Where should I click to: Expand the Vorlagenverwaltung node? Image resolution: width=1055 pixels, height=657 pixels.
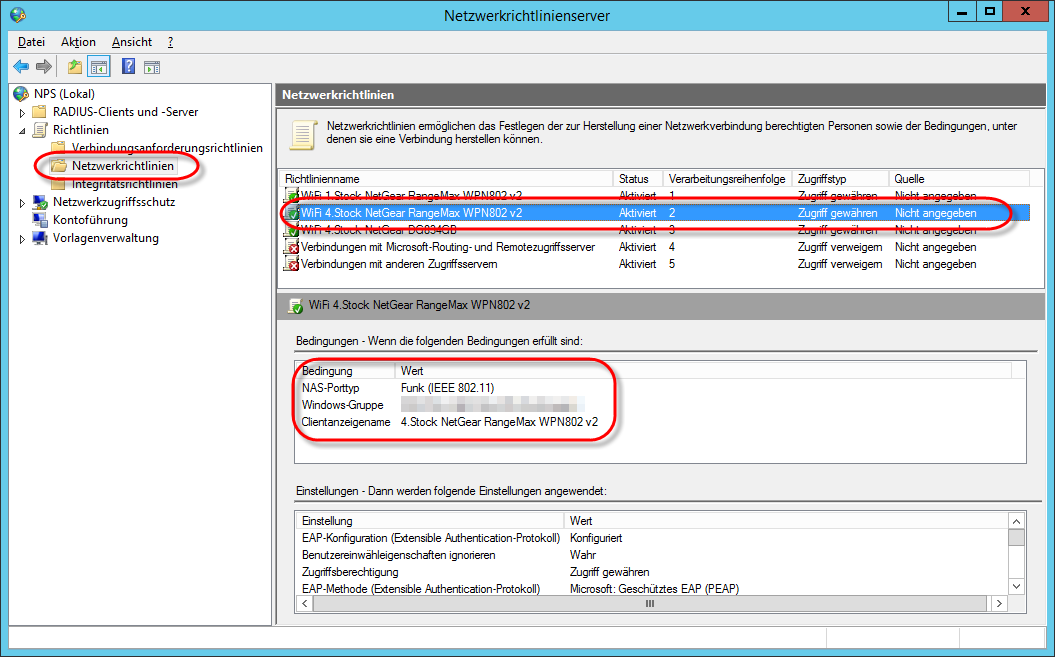click(x=22, y=238)
